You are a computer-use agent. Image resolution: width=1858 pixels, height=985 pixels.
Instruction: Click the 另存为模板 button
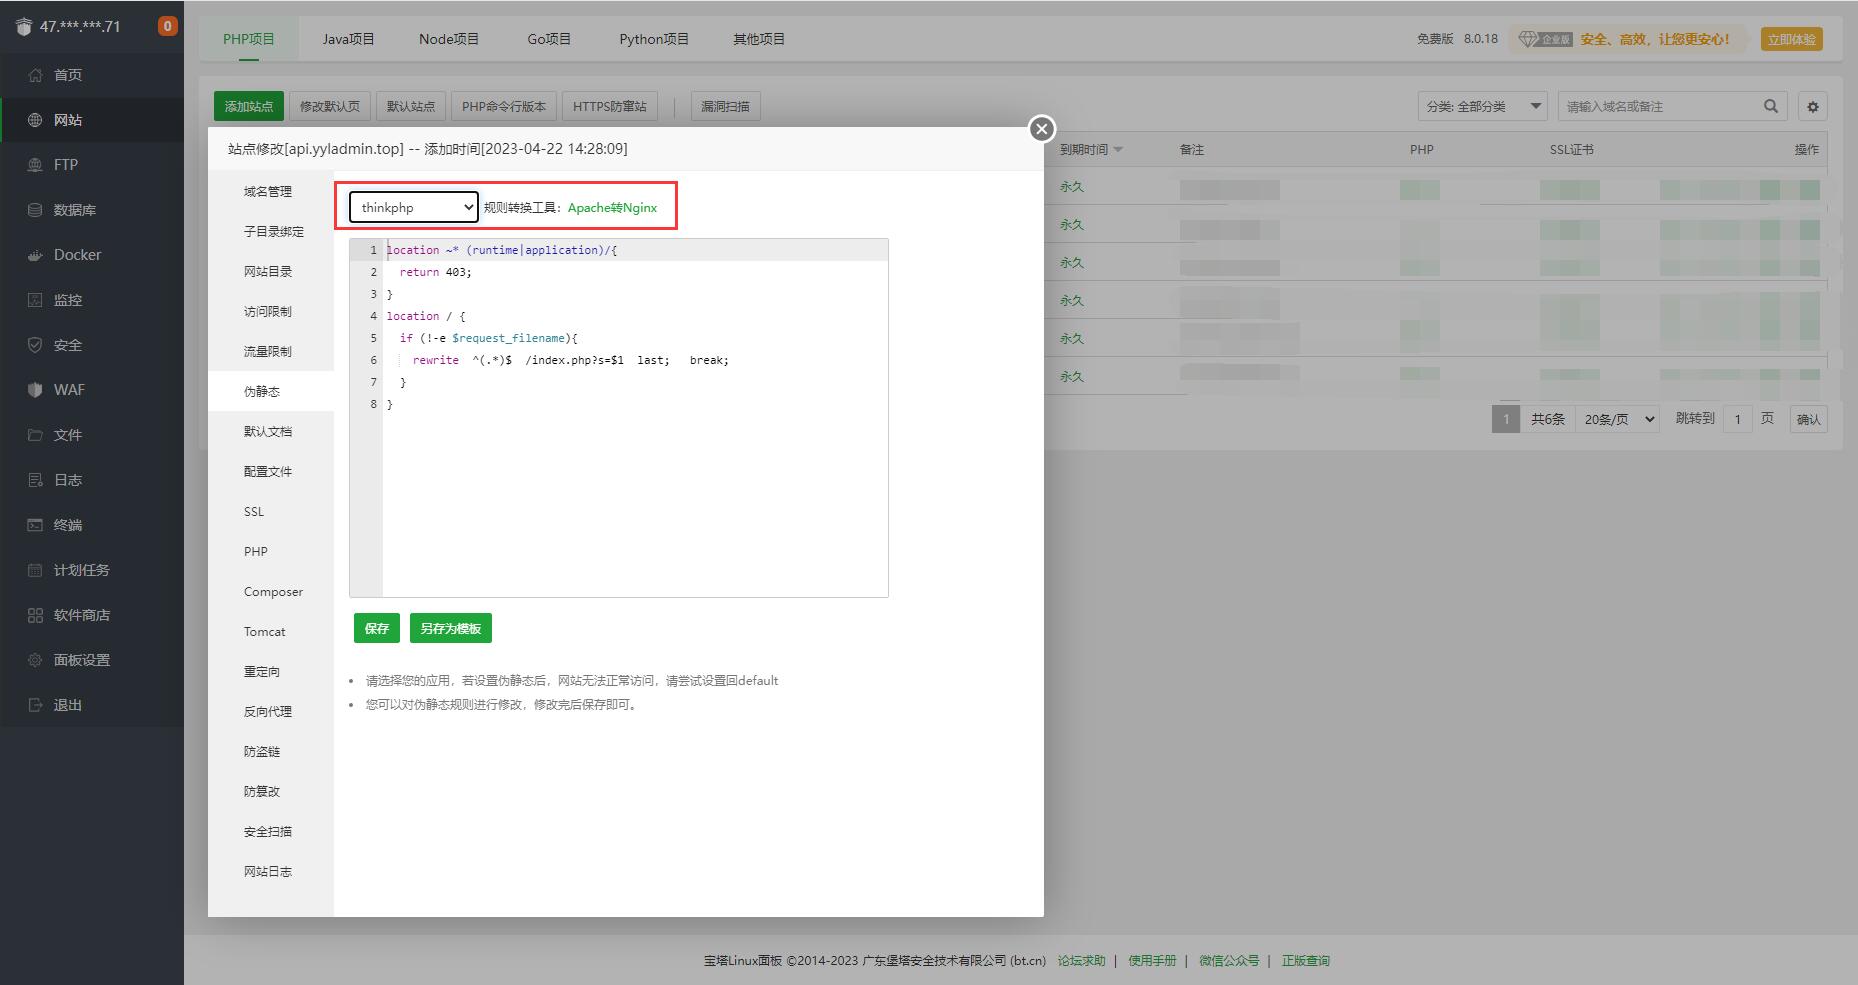click(450, 628)
